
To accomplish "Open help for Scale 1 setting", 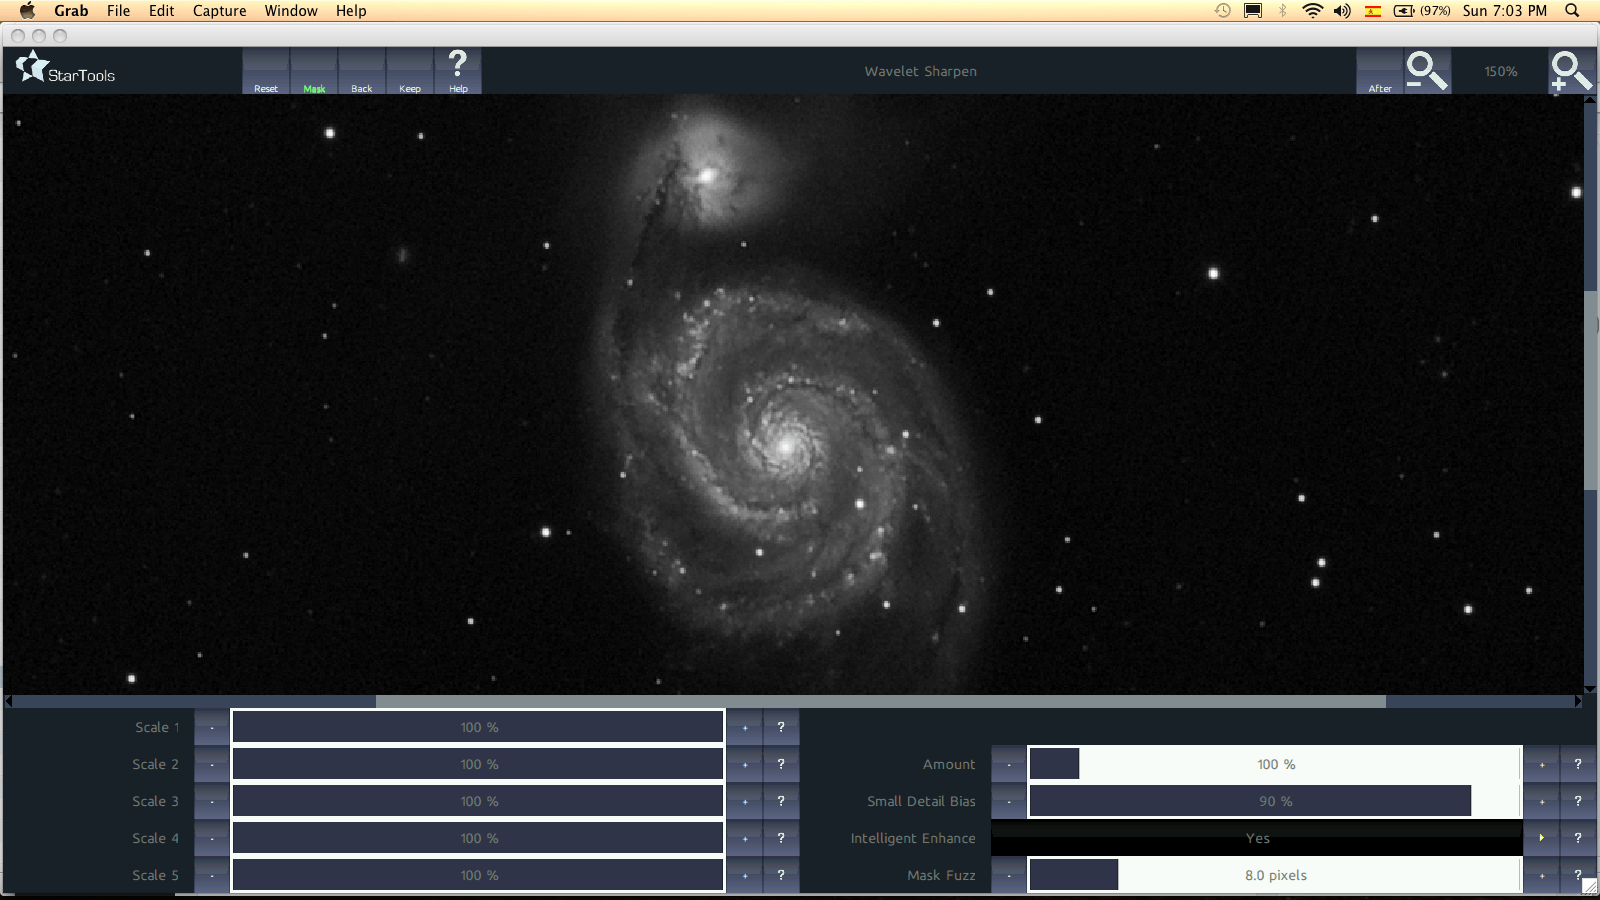I will (x=781, y=727).
